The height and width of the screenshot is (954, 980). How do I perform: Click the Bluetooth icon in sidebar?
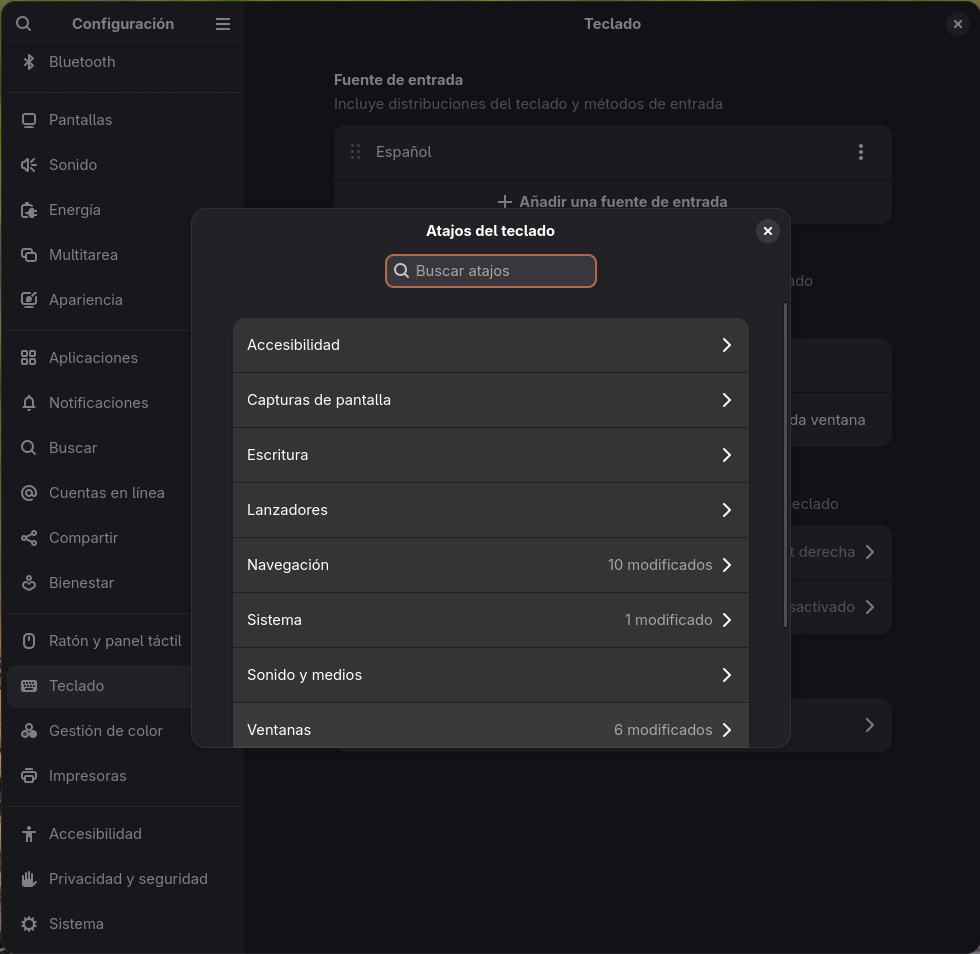(29, 62)
